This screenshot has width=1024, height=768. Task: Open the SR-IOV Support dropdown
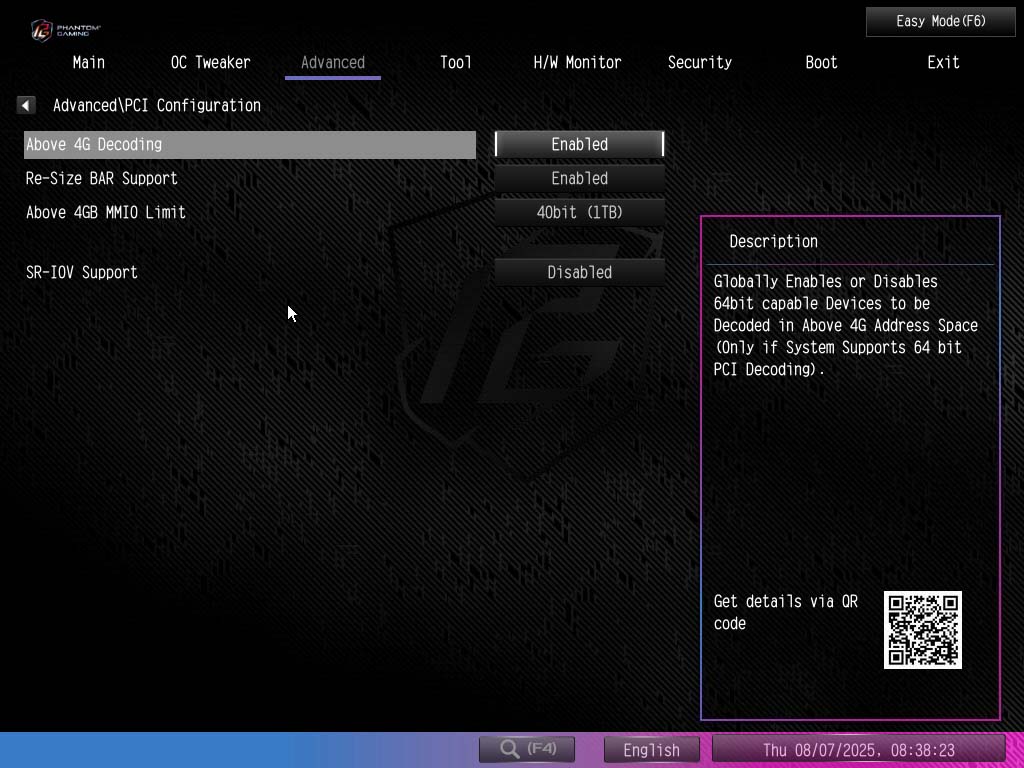tap(579, 271)
